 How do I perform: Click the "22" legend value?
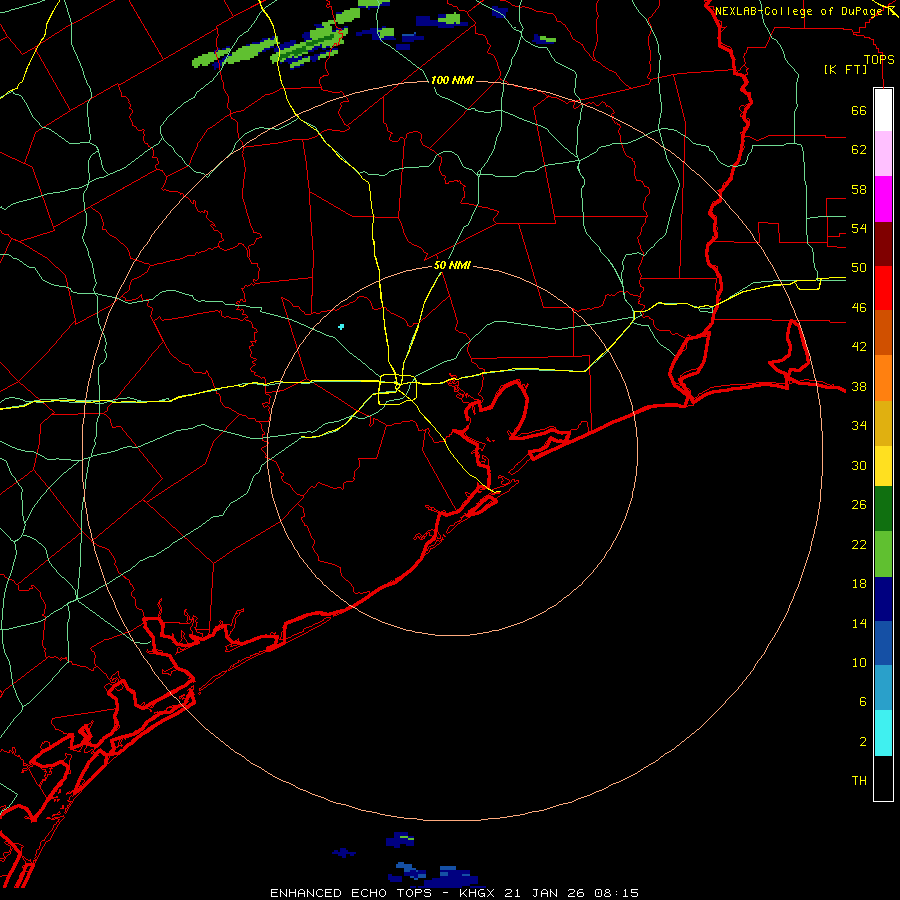tap(859, 544)
